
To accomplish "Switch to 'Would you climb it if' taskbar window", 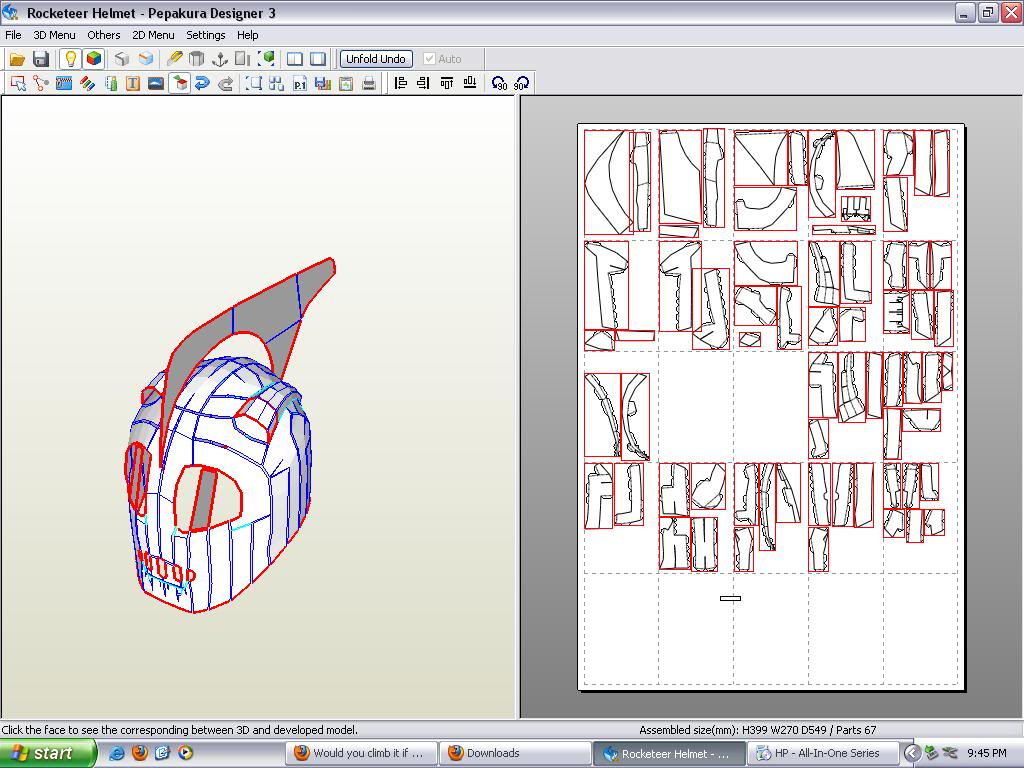I will click(x=360, y=753).
